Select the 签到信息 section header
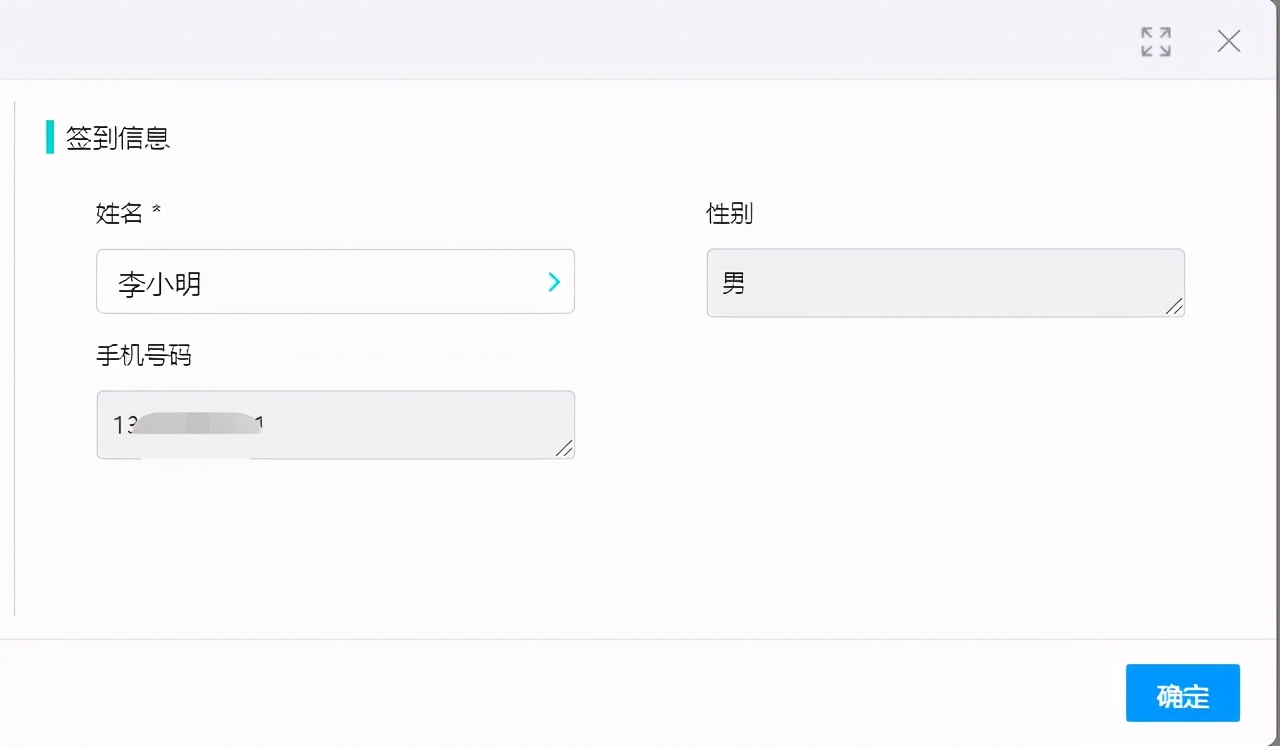The height and width of the screenshot is (746, 1280). point(115,138)
